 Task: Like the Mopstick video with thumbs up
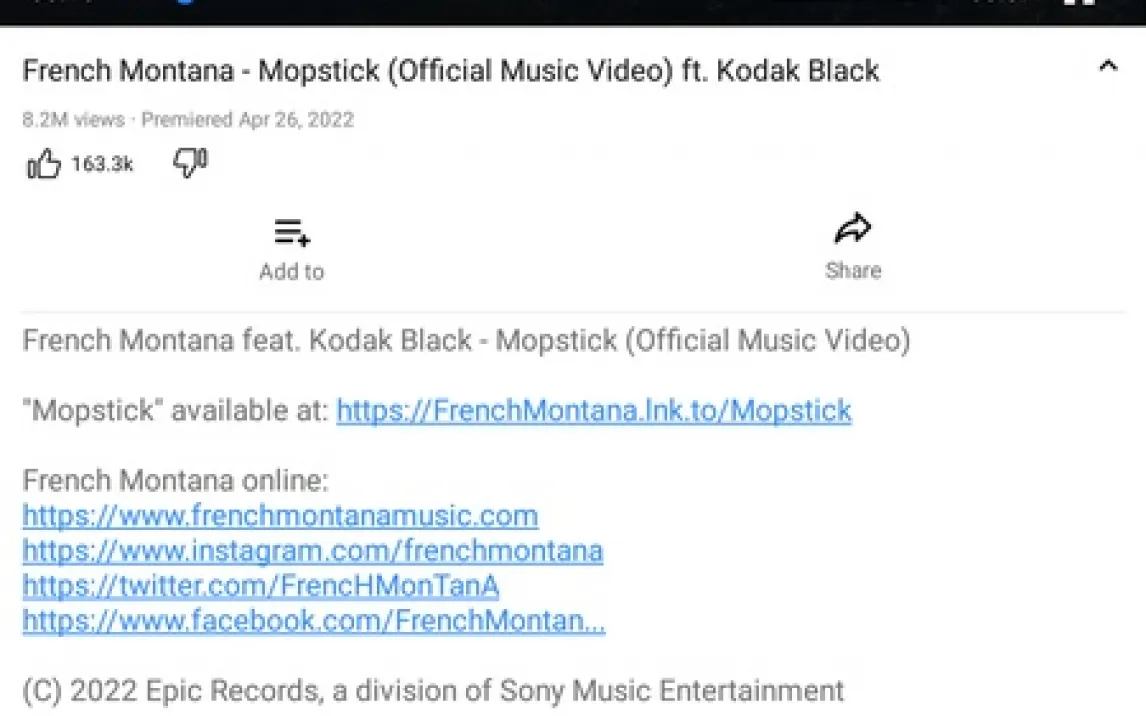click(44, 165)
